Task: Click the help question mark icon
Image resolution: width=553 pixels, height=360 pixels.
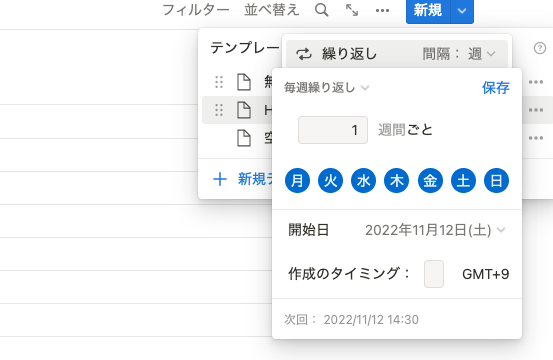Action: click(x=540, y=48)
